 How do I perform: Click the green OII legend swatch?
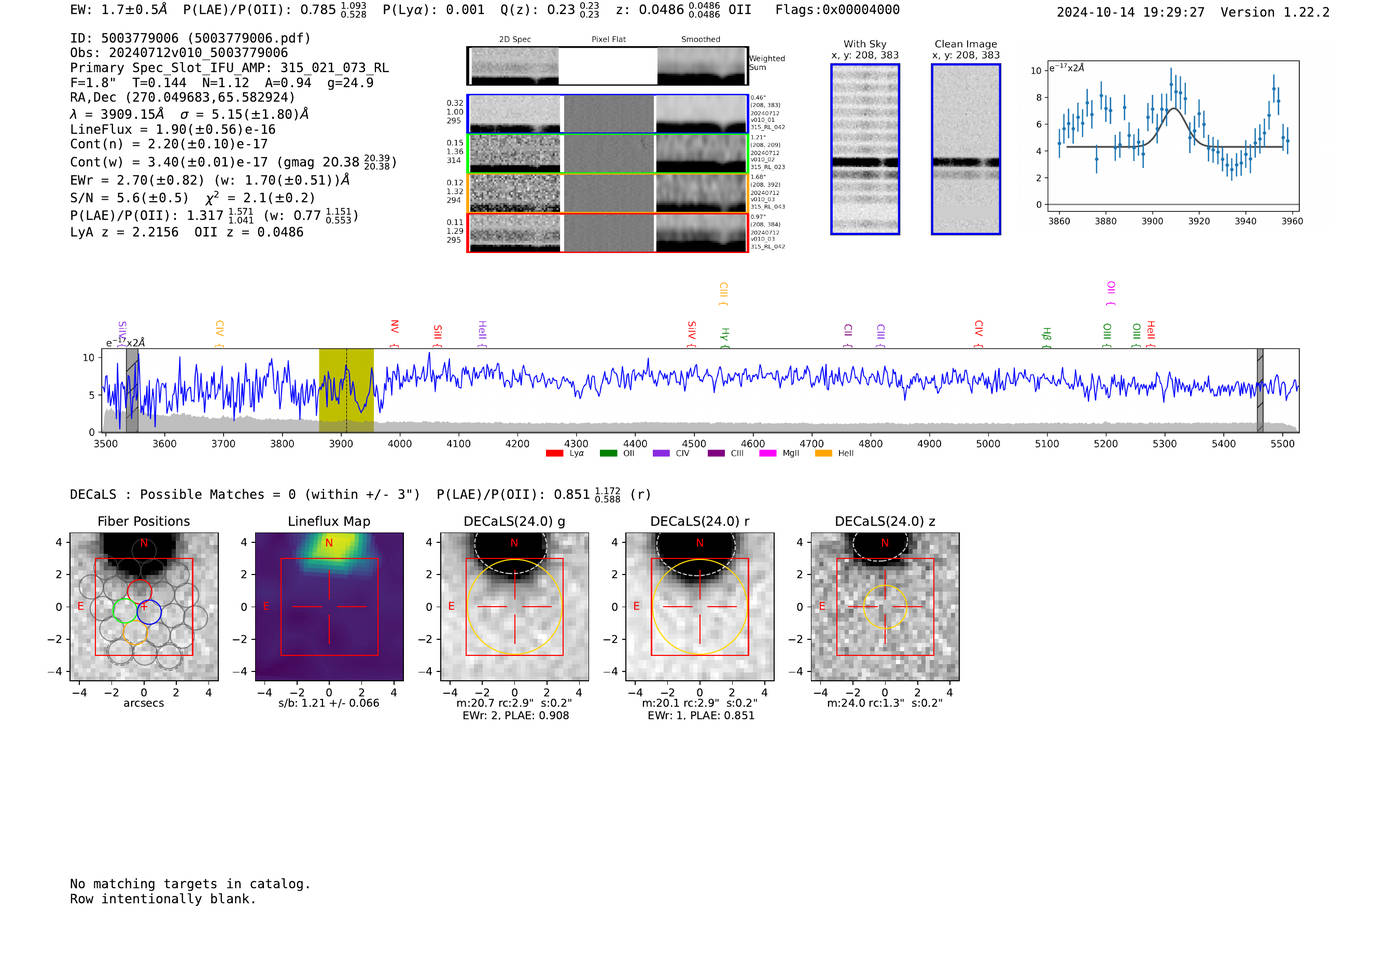pos(608,454)
